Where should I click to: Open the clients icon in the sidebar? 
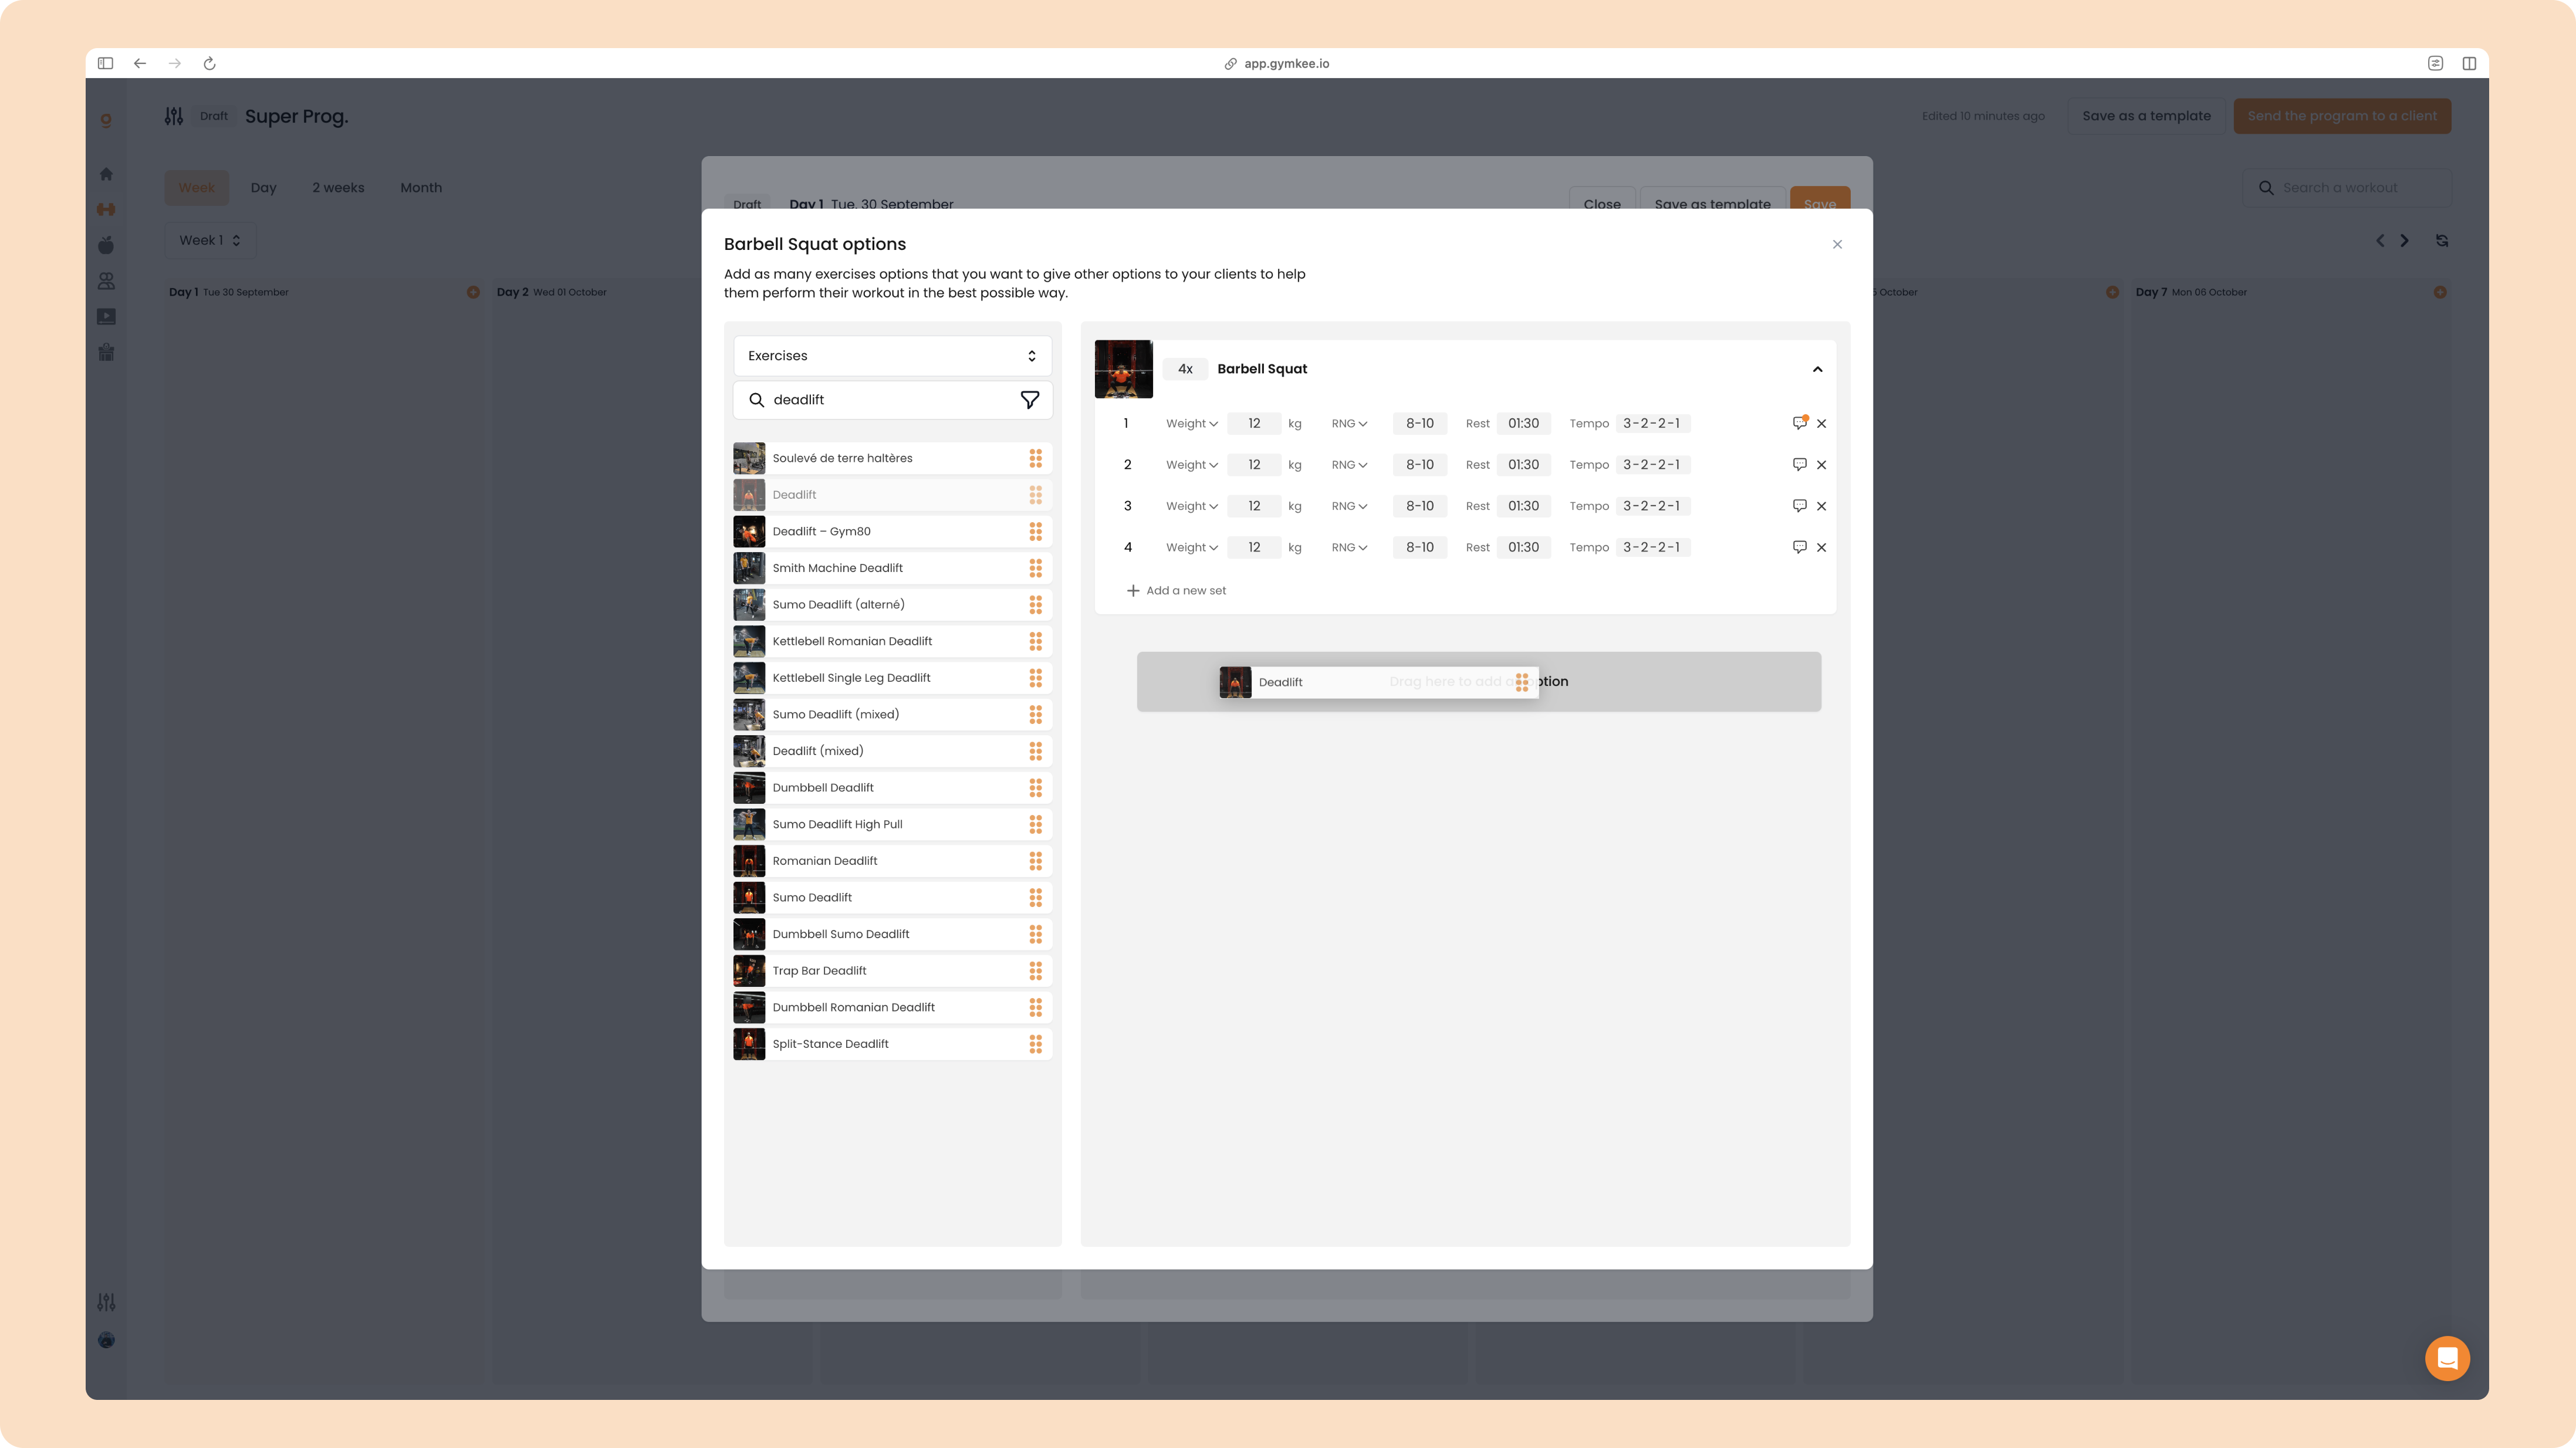click(x=106, y=281)
